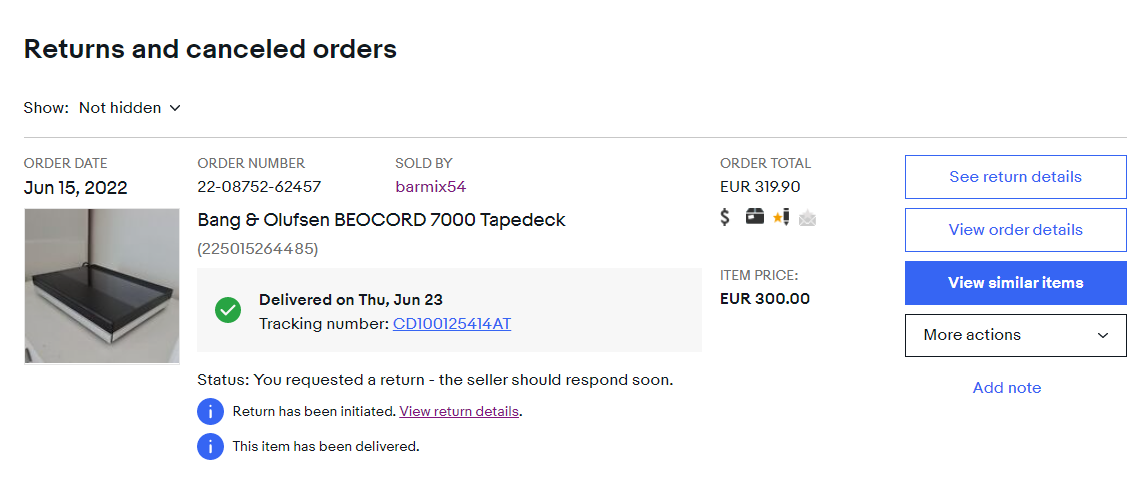Click the shipped package status icon
The width and height of the screenshot is (1147, 490).
[x=754, y=216]
